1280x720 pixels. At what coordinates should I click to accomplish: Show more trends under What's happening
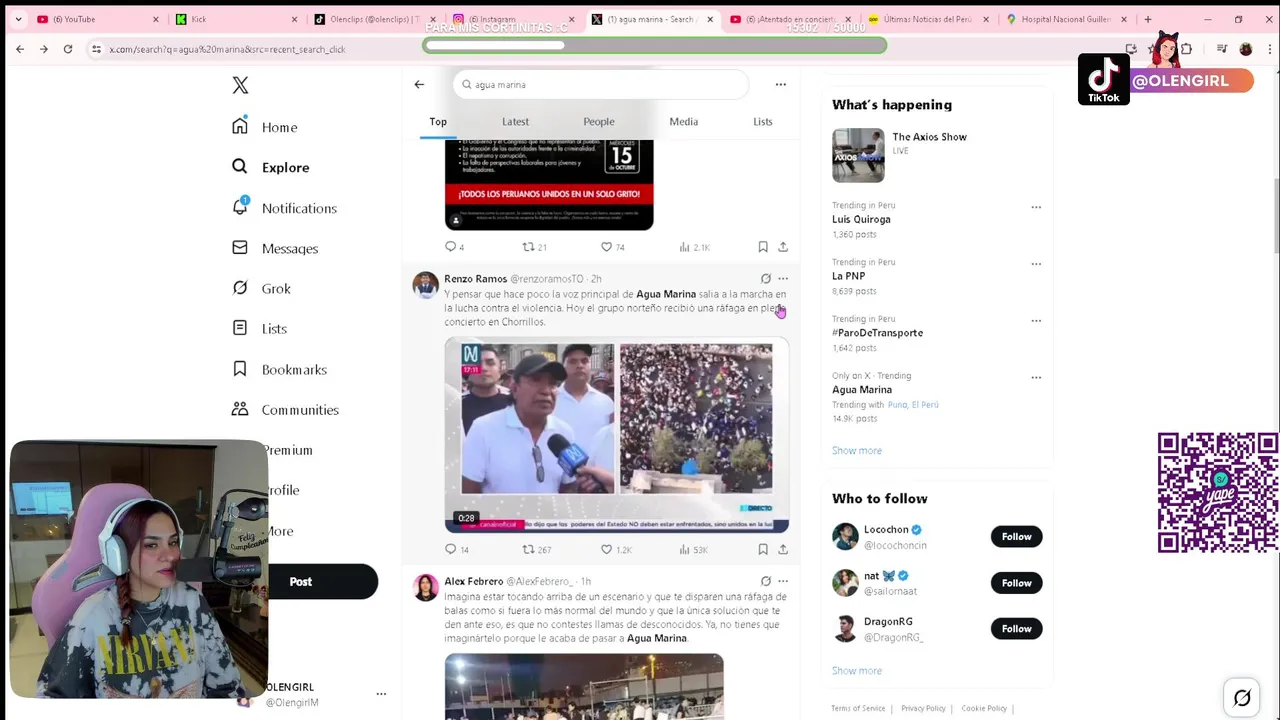point(857,451)
